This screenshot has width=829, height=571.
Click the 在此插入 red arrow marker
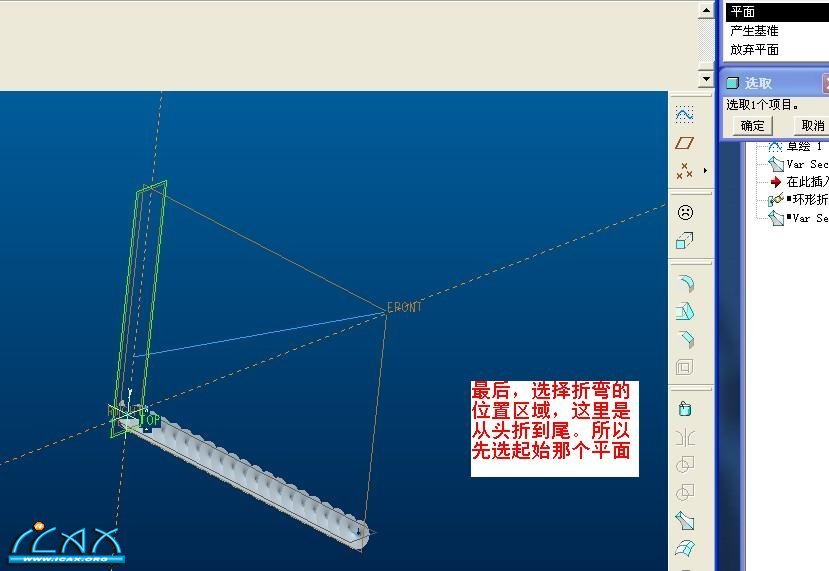pyautogui.click(x=775, y=182)
